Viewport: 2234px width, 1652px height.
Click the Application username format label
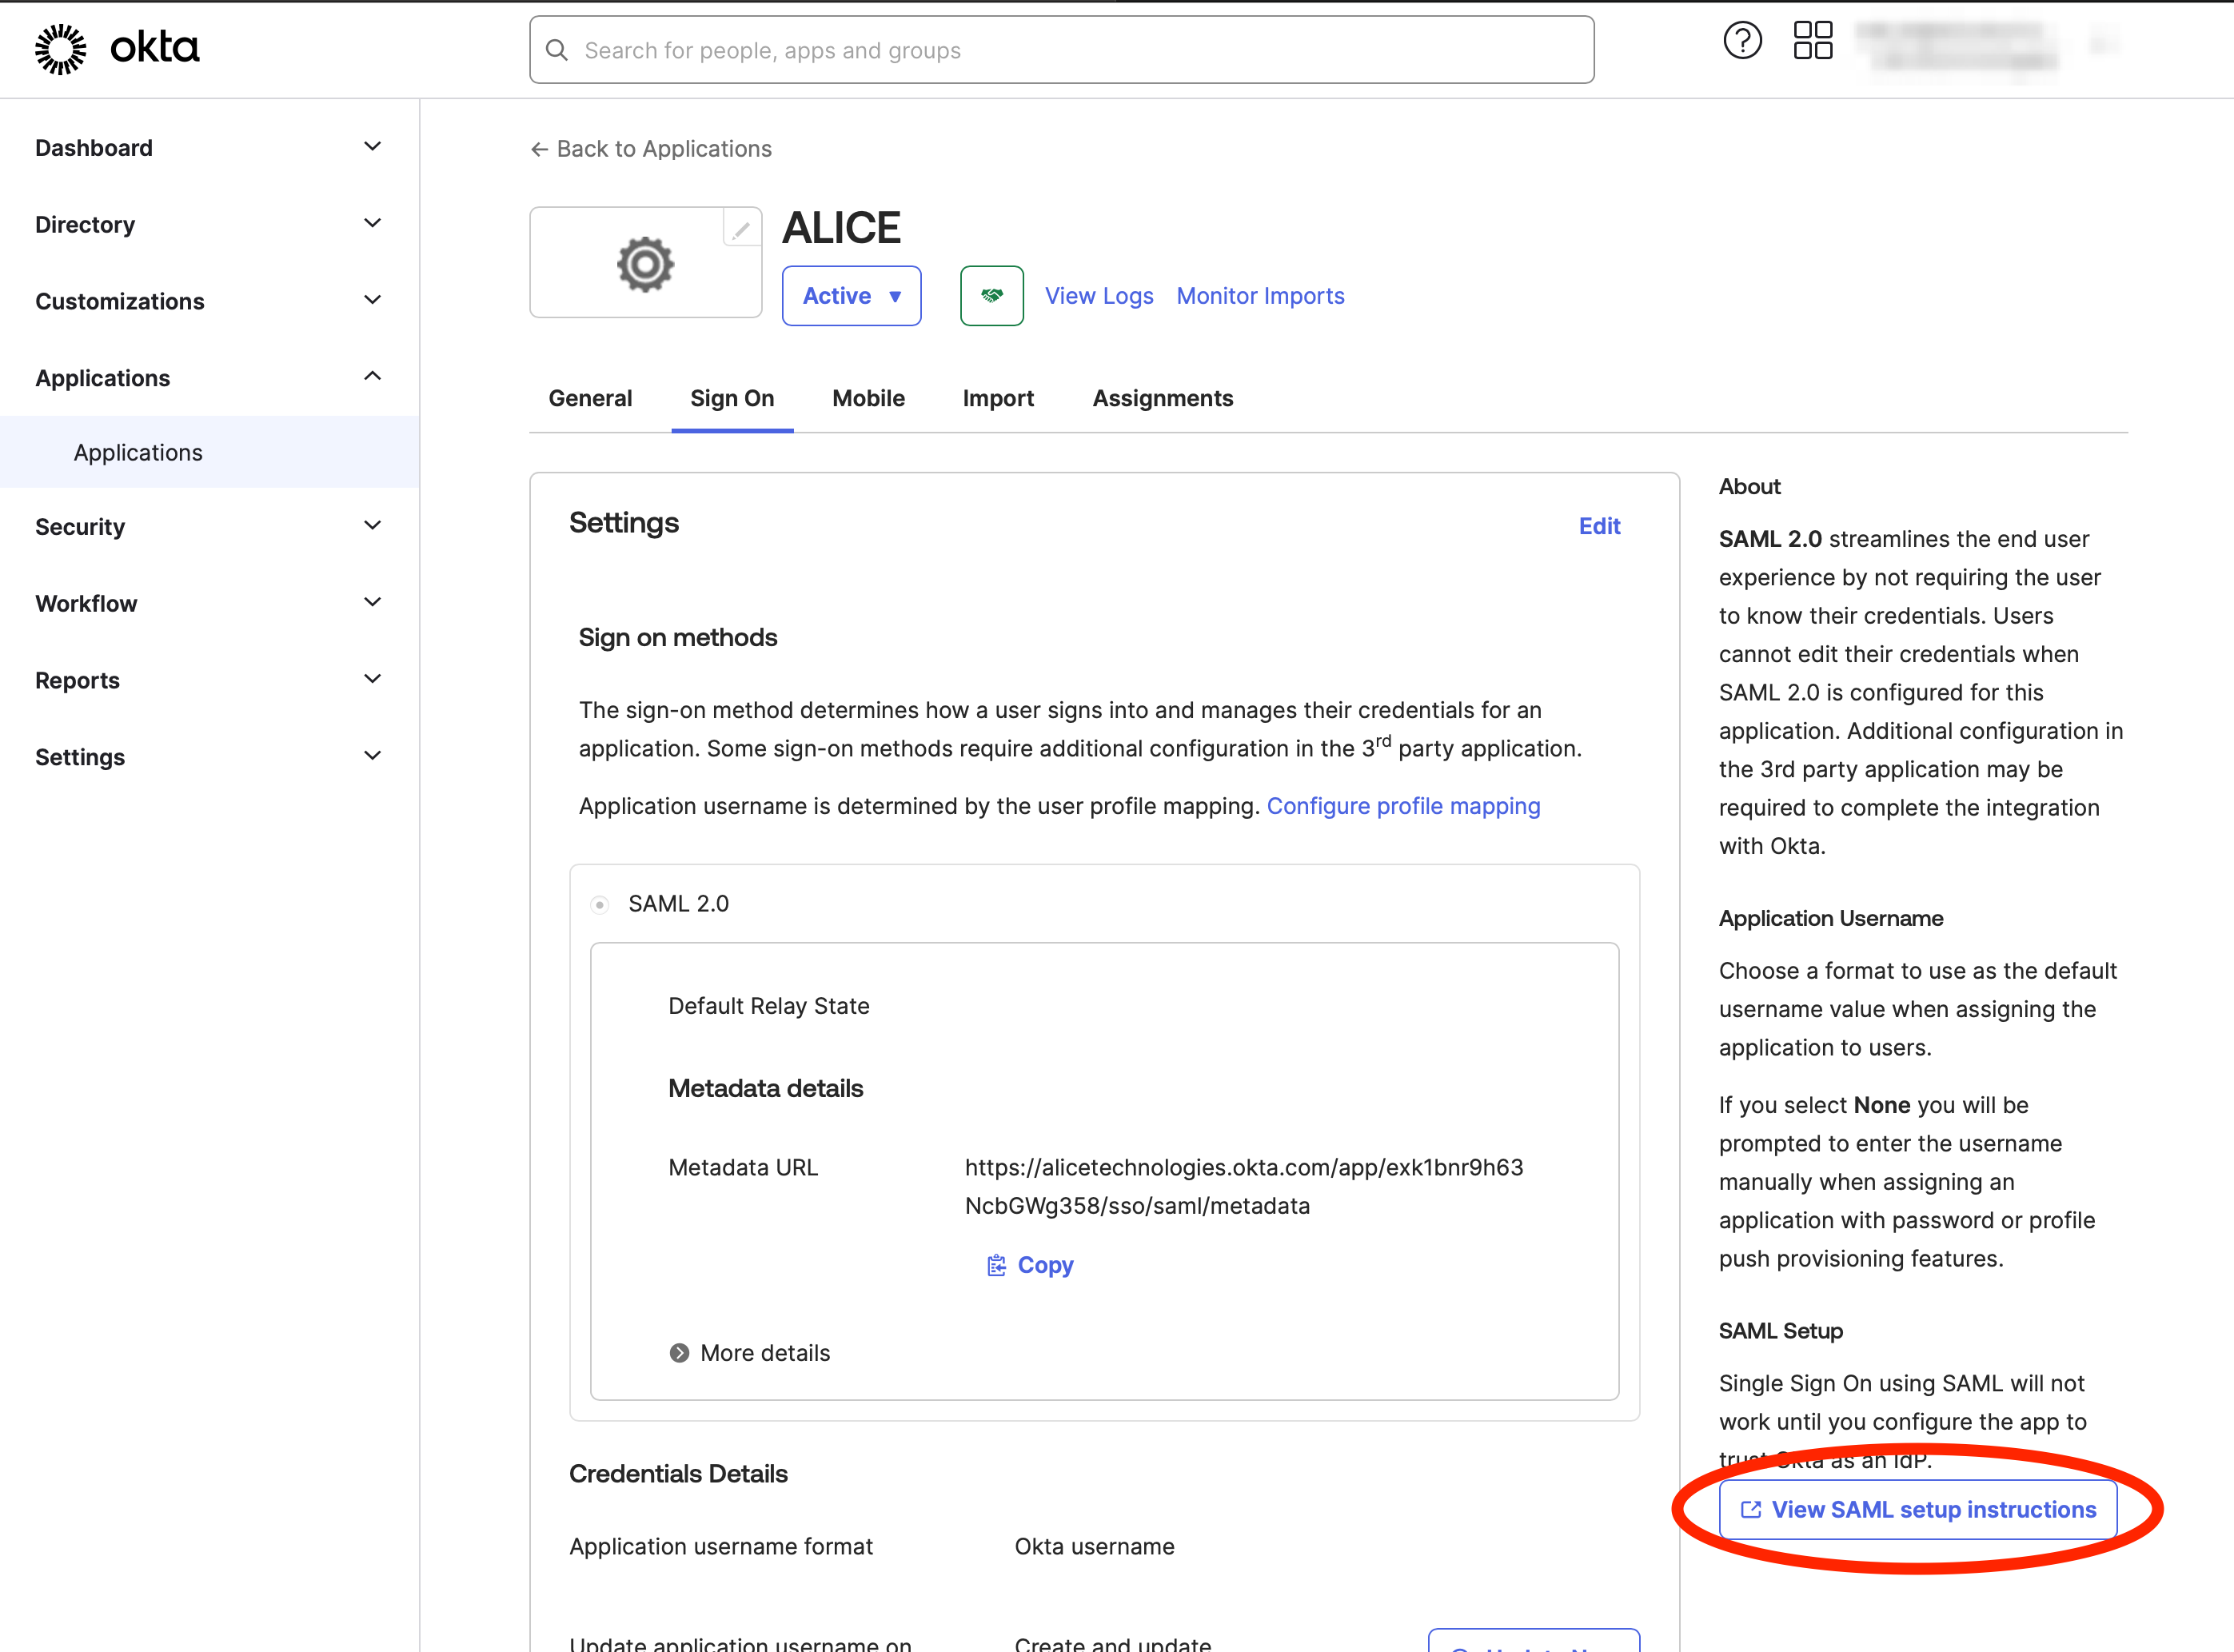point(721,1547)
